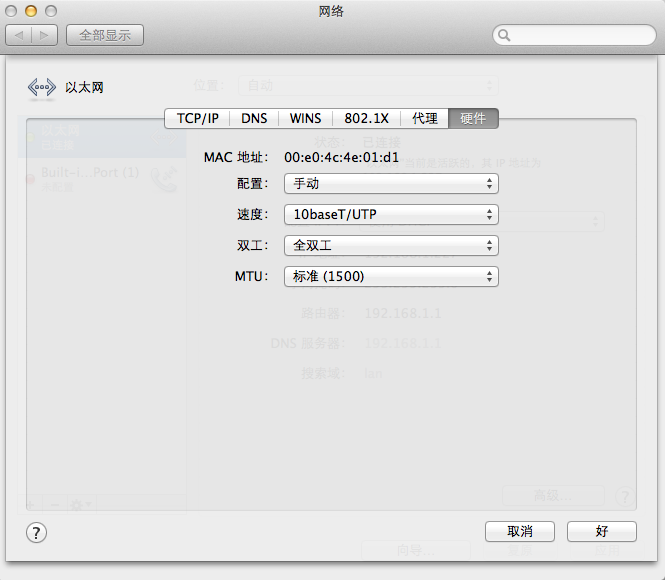Open the Speed (速度) dropdown showing 10baseT/UTP

tap(391, 215)
